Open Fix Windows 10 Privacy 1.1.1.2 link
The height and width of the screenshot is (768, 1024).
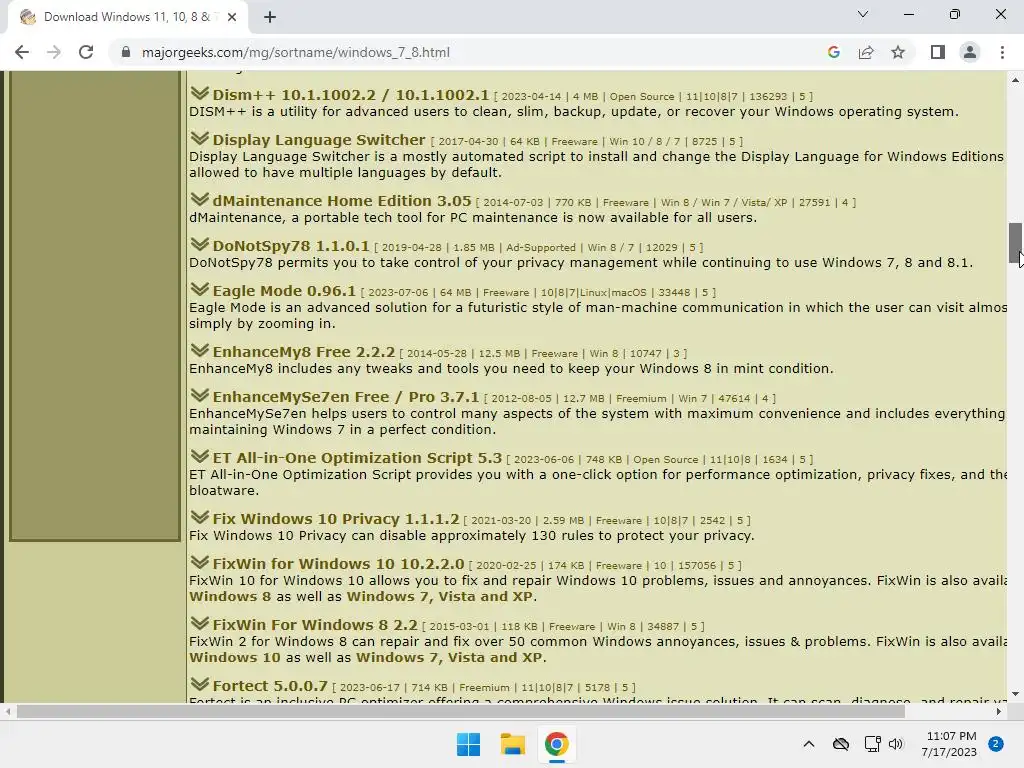coord(336,519)
